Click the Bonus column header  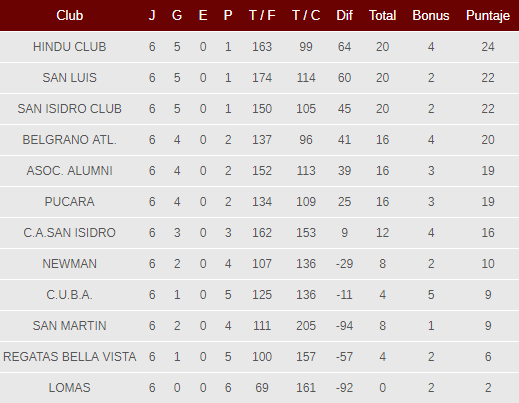point(431,15)
